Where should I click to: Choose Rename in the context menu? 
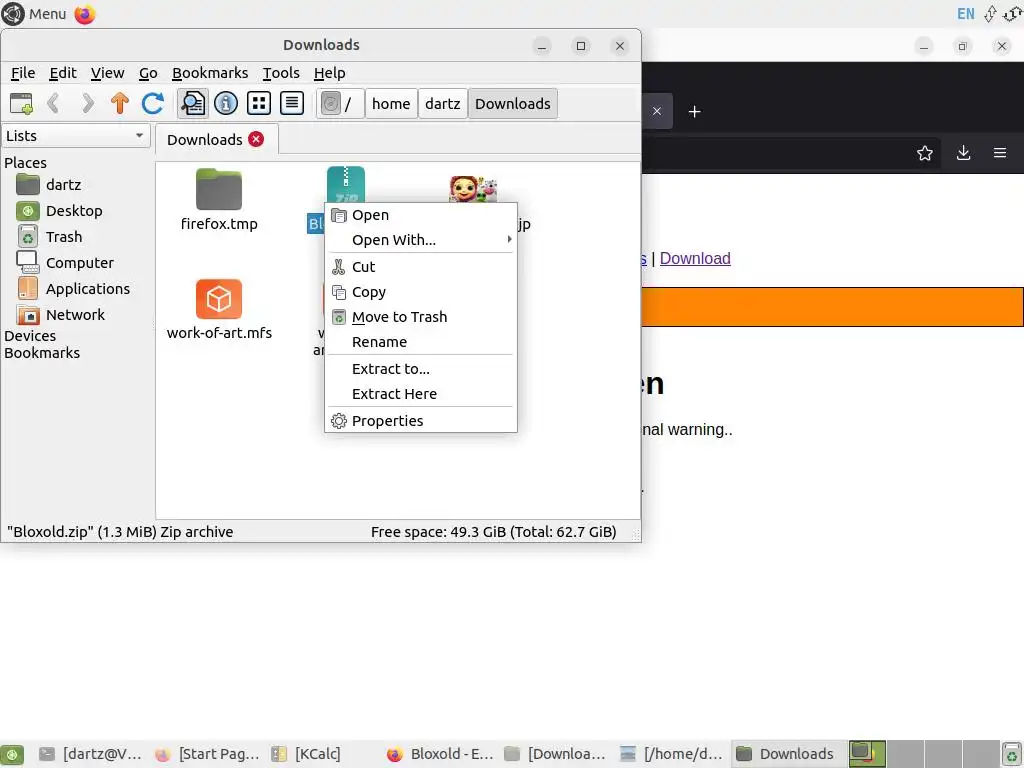[421, 342]
